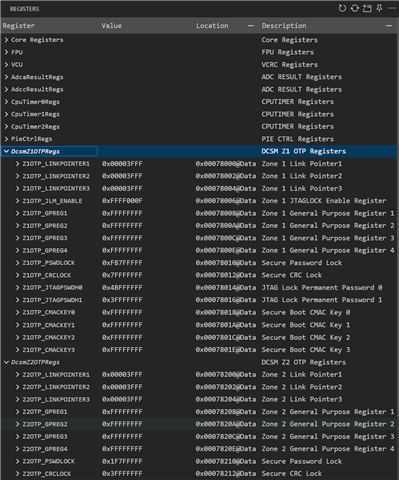399x480 pixels.
Task: Toggle continuous refresh circular-arrows icon
Action: pyautogui.click(x=355, y=8)
